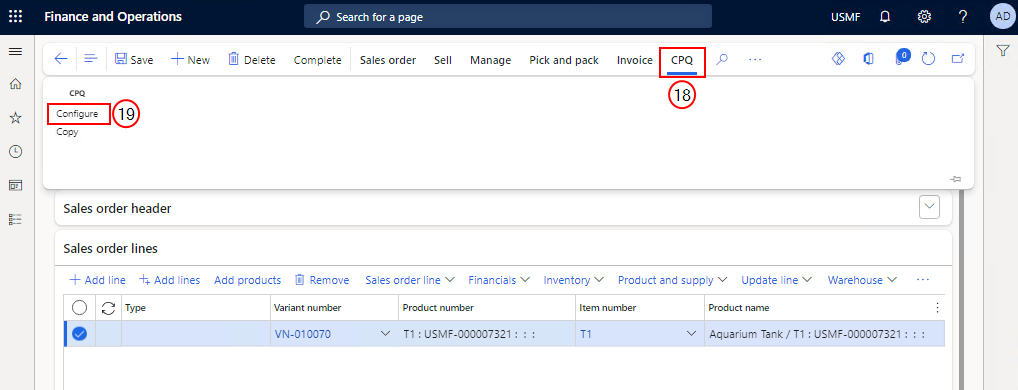Open the Product and supply dropdown
The width and height of the screenshot is (1018, 390).
tap(673, 280)
